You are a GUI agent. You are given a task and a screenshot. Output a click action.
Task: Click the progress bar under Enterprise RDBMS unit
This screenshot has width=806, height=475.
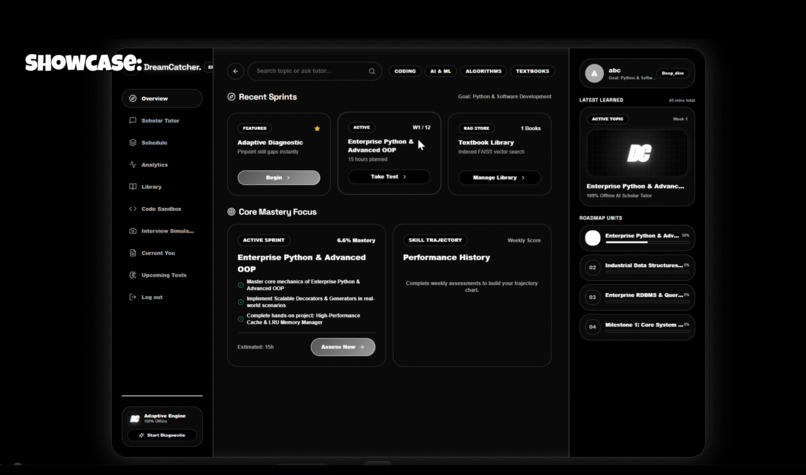[647, 302]
